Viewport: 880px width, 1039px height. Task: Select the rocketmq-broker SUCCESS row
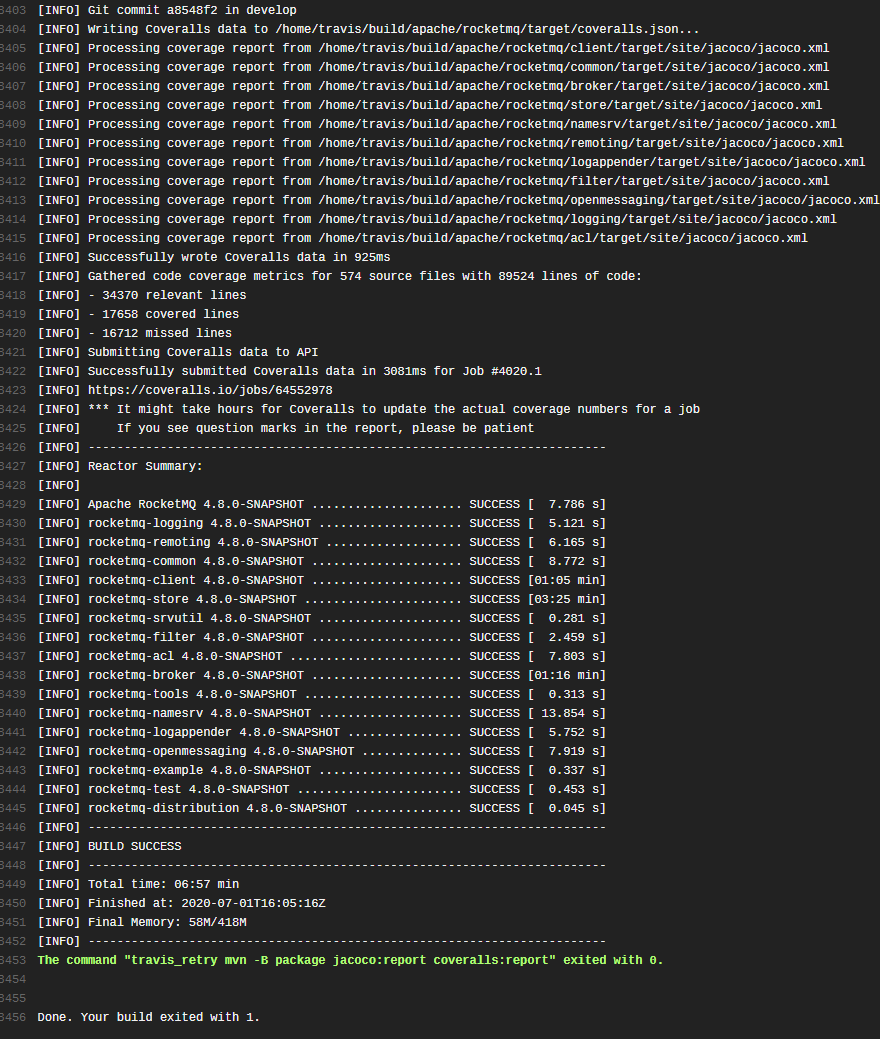(x=321, y=675)
